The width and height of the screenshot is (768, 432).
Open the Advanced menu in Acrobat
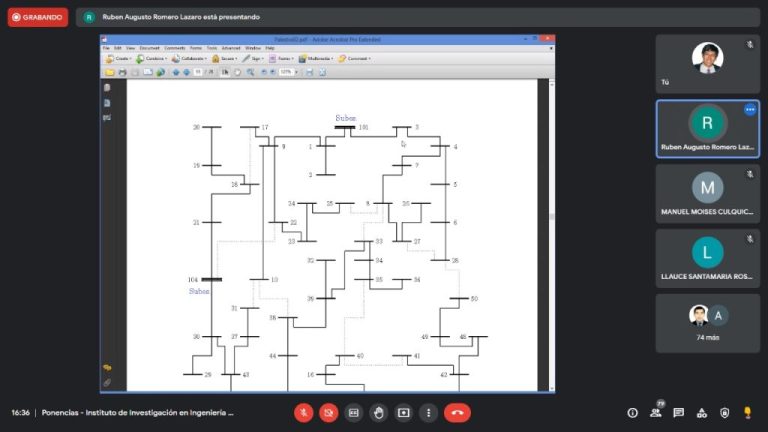click(230, 47)
